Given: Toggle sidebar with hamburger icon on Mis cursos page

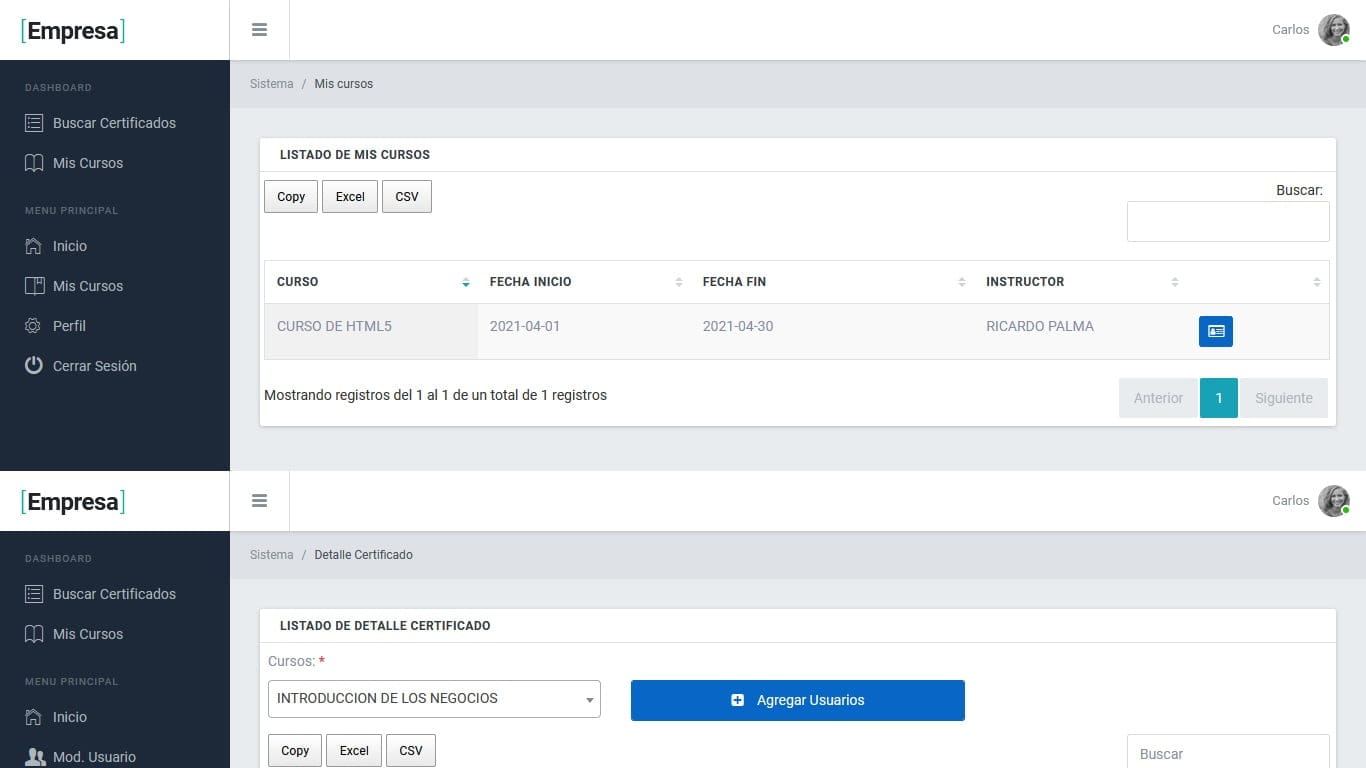Looking at the screenshot, I should pos(259,30).
